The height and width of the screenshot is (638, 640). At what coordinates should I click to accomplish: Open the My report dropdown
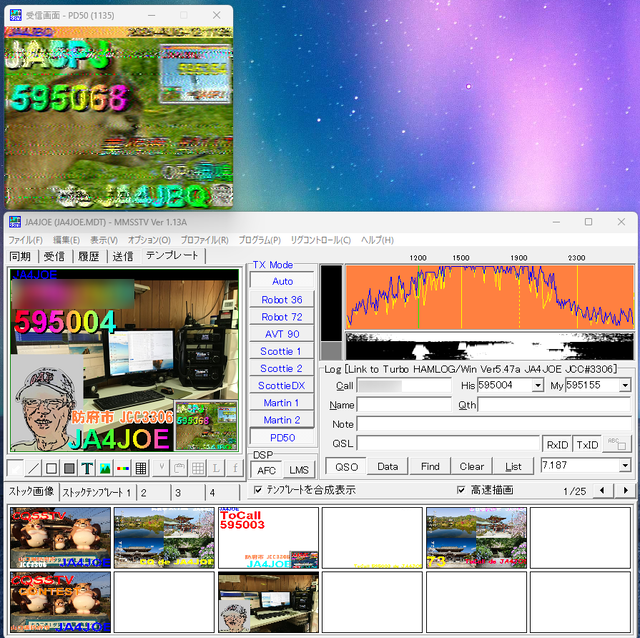coord(625,385)
